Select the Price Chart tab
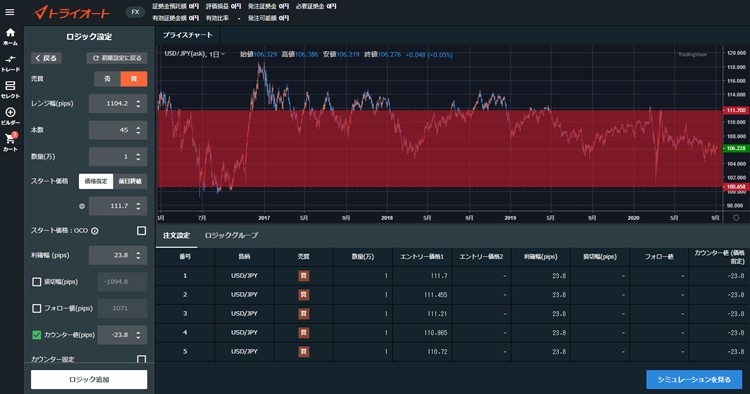This screenshot has height=394, width=750. [x=188, y=35]
